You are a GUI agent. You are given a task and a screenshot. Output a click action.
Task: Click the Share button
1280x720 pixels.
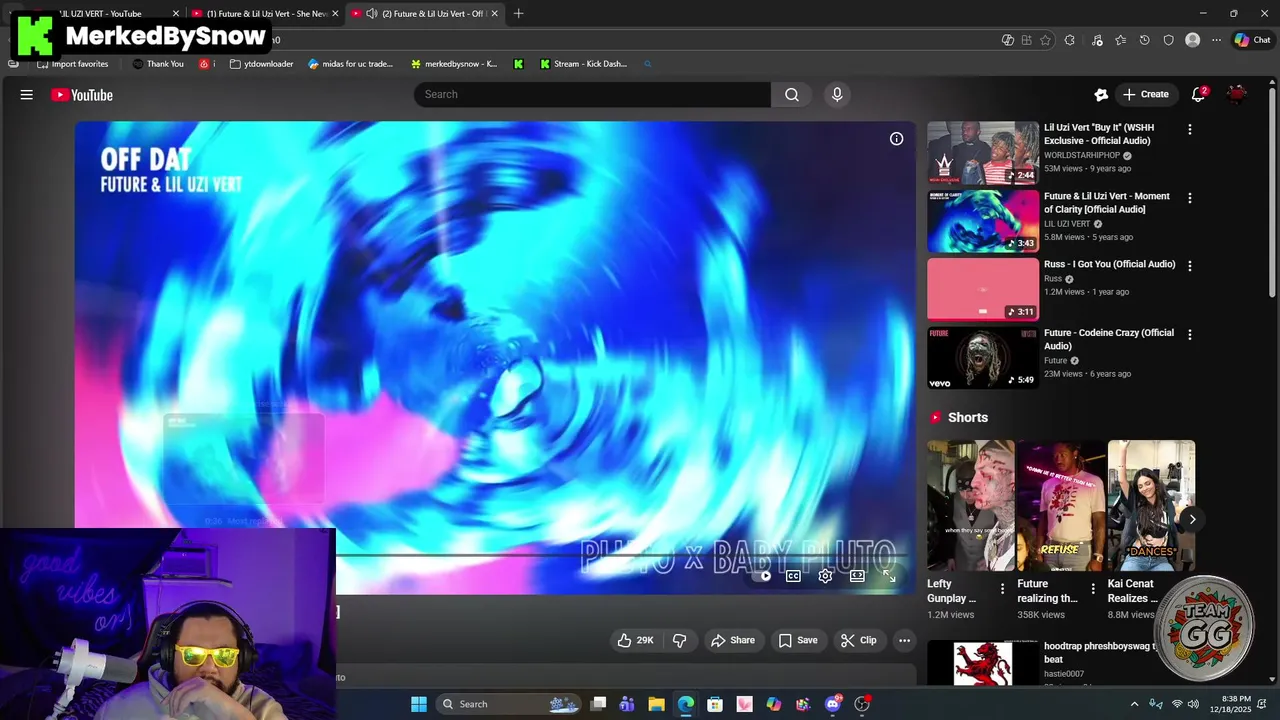pos(732,640)
